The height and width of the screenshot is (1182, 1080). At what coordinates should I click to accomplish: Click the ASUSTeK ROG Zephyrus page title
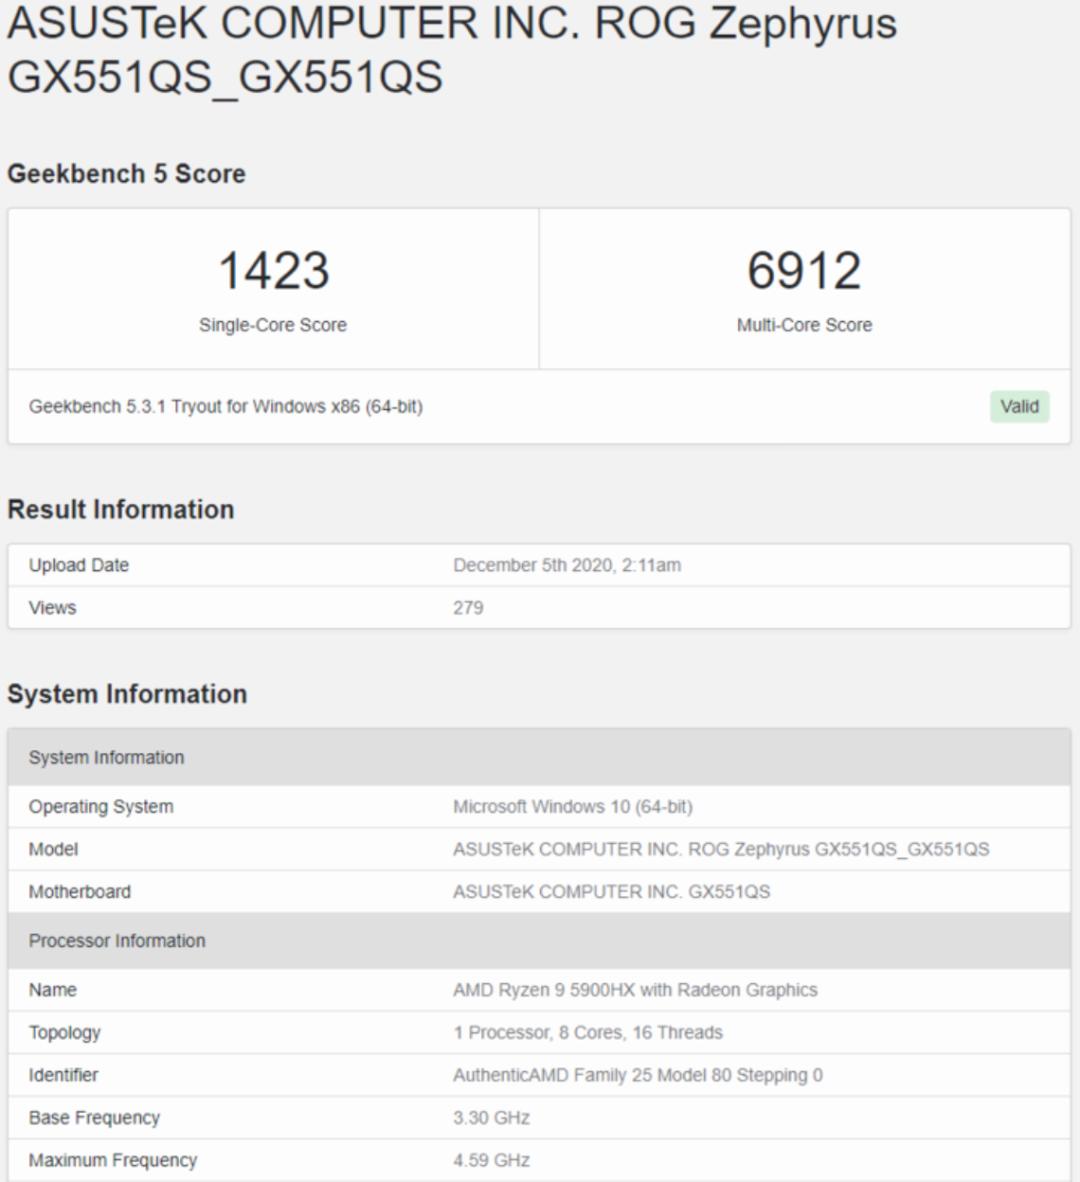click(x=451, y=50)
